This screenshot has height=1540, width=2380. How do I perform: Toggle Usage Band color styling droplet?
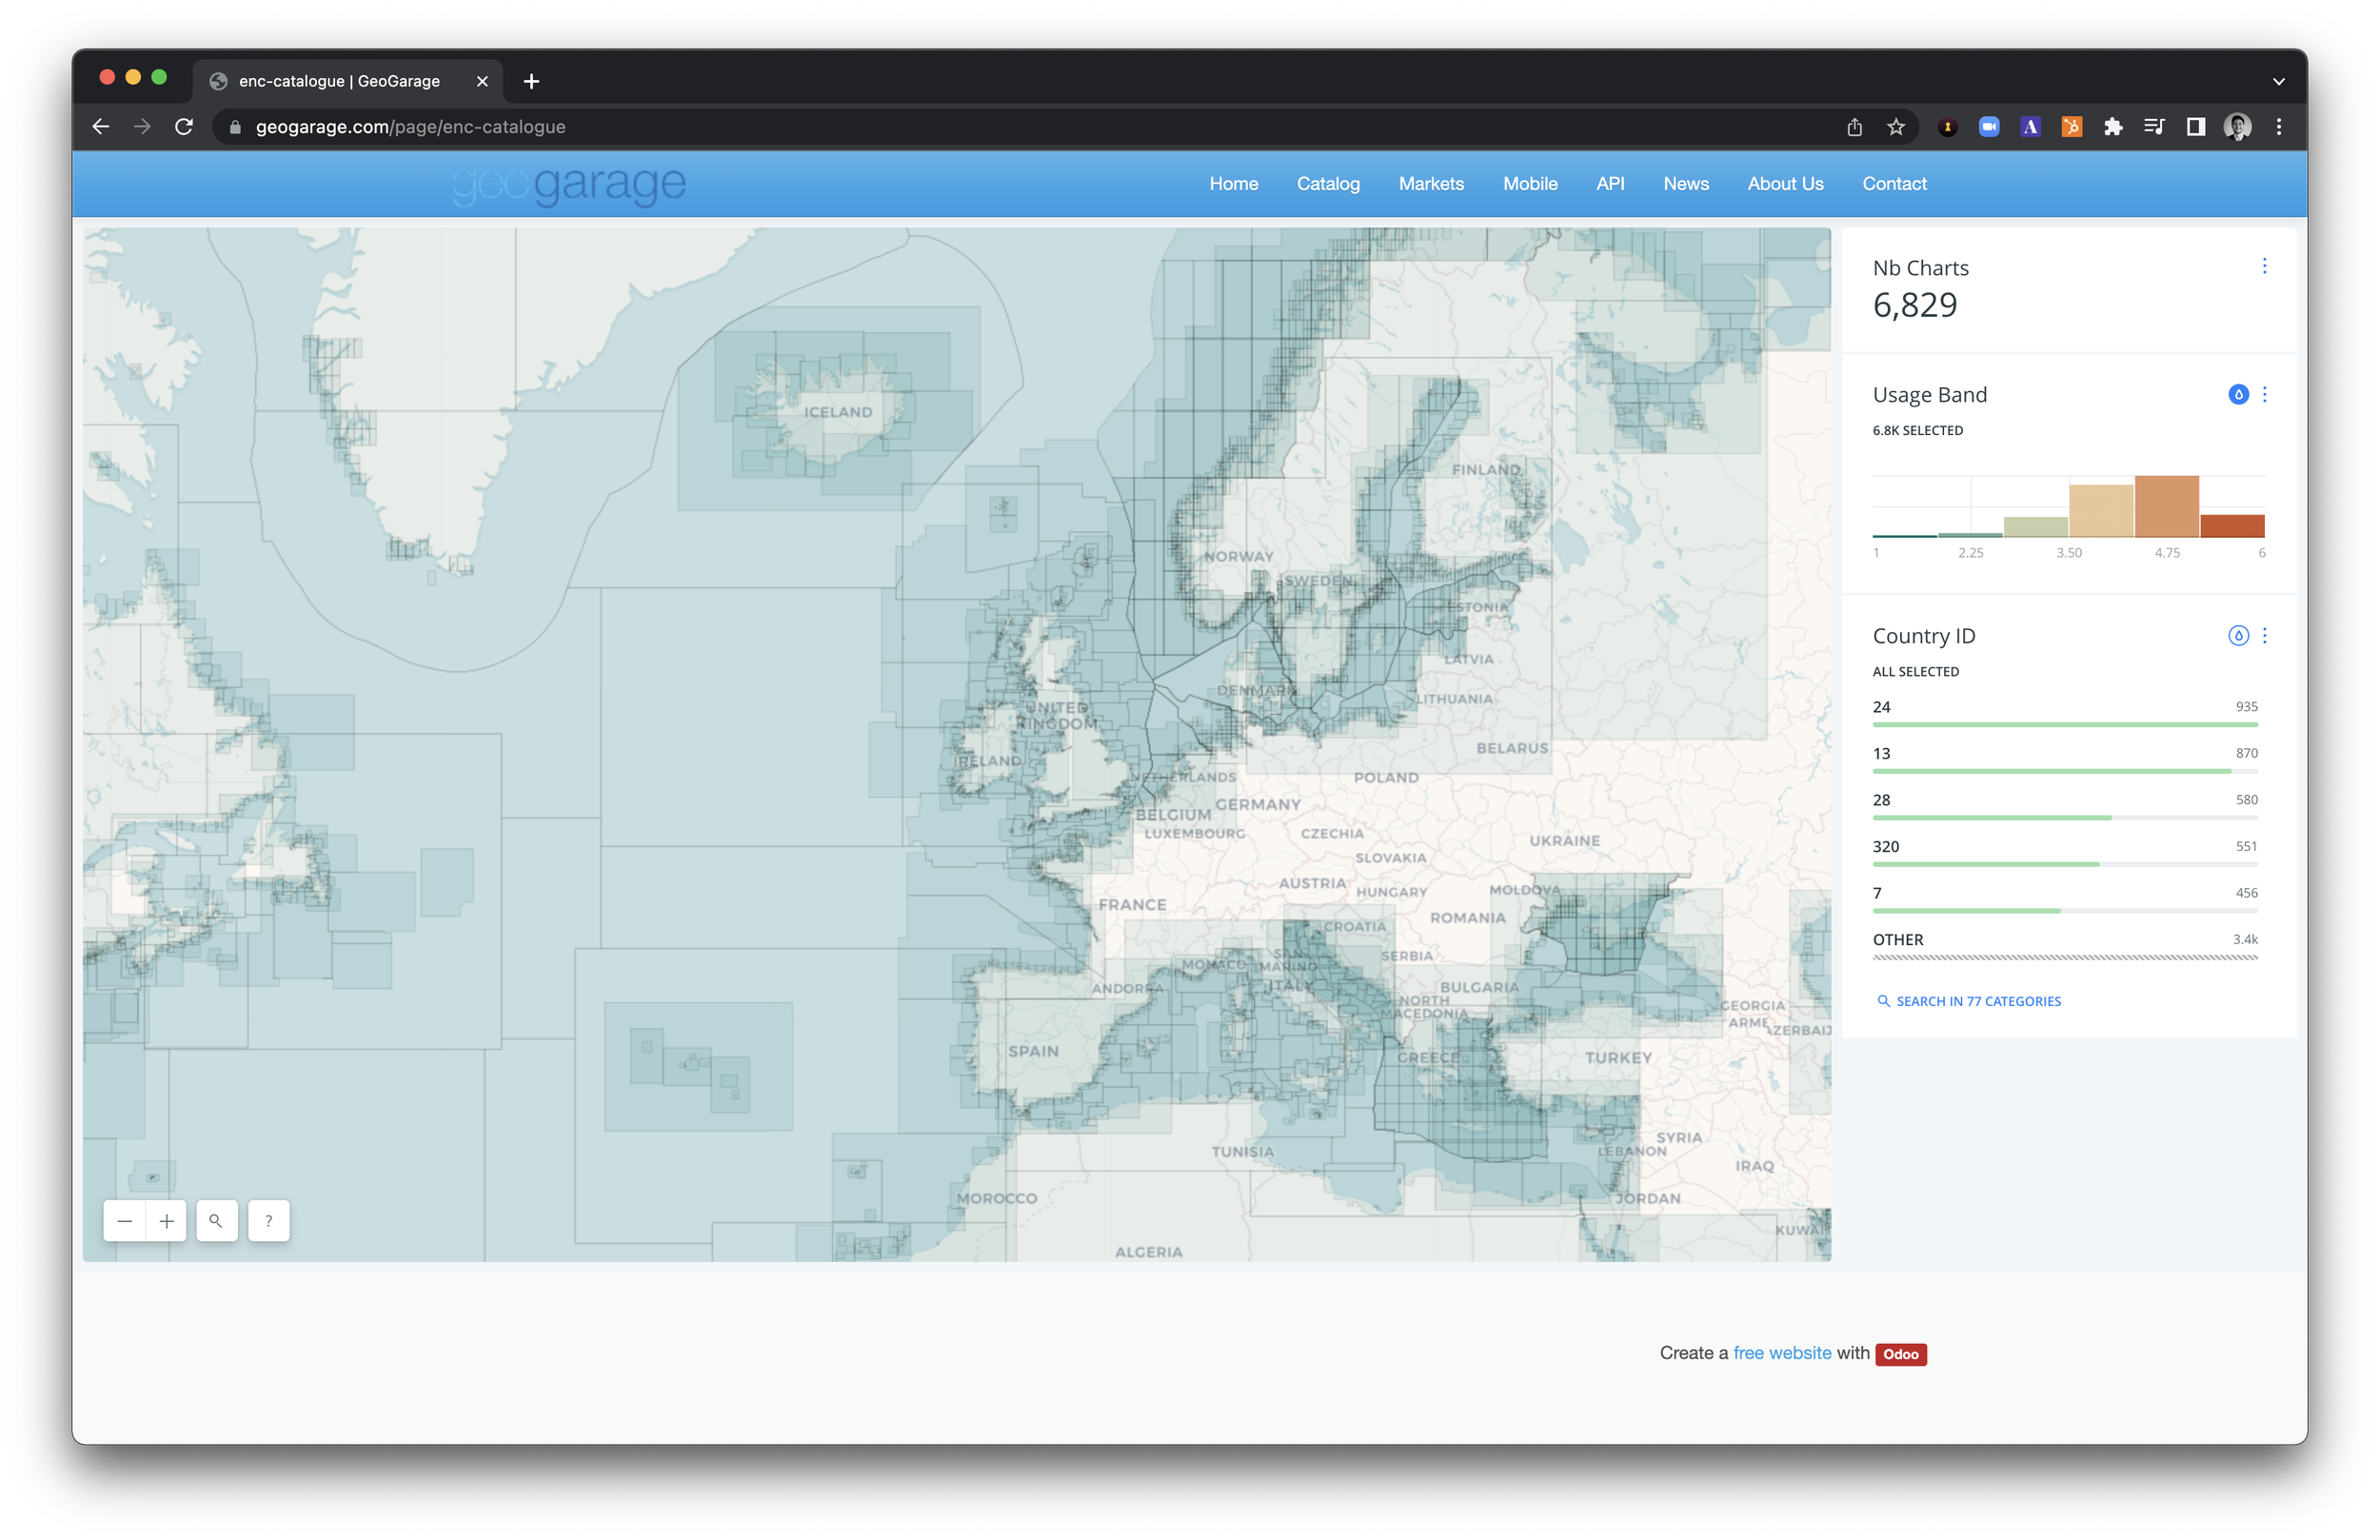tap(2238, 395)
